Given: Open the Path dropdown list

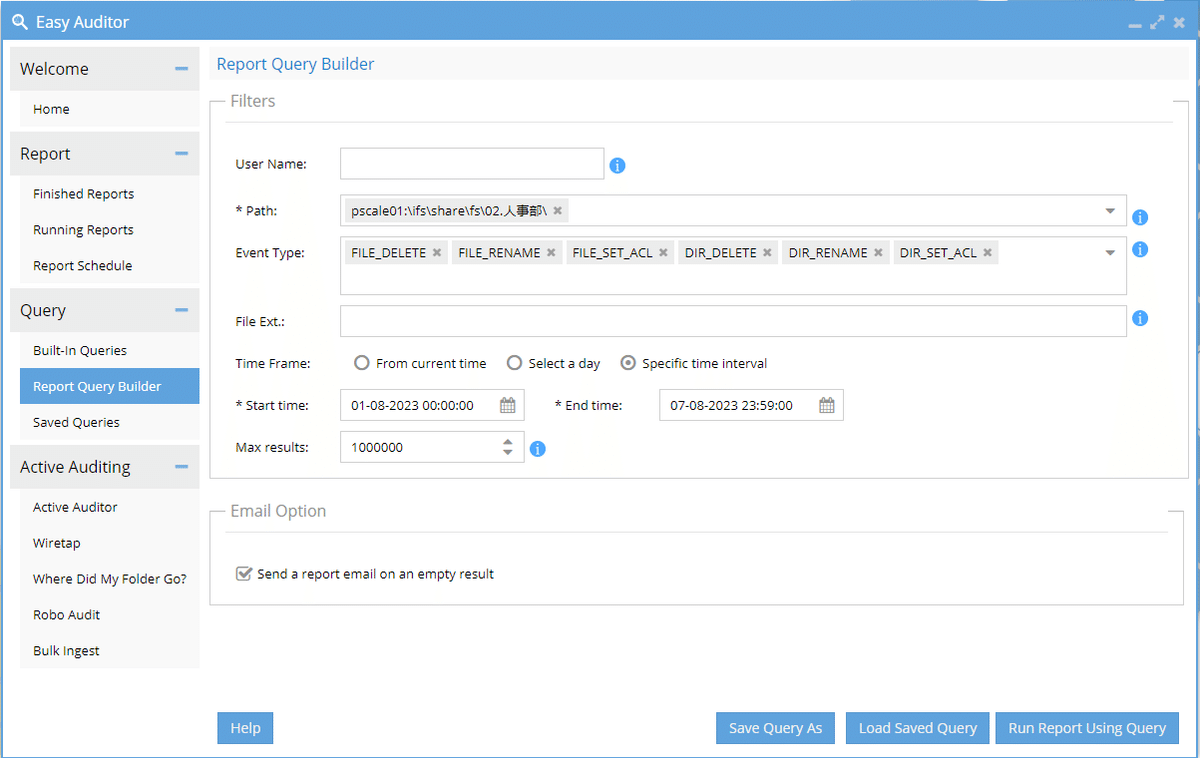Looking at the screenshot, I should 1110,211.
